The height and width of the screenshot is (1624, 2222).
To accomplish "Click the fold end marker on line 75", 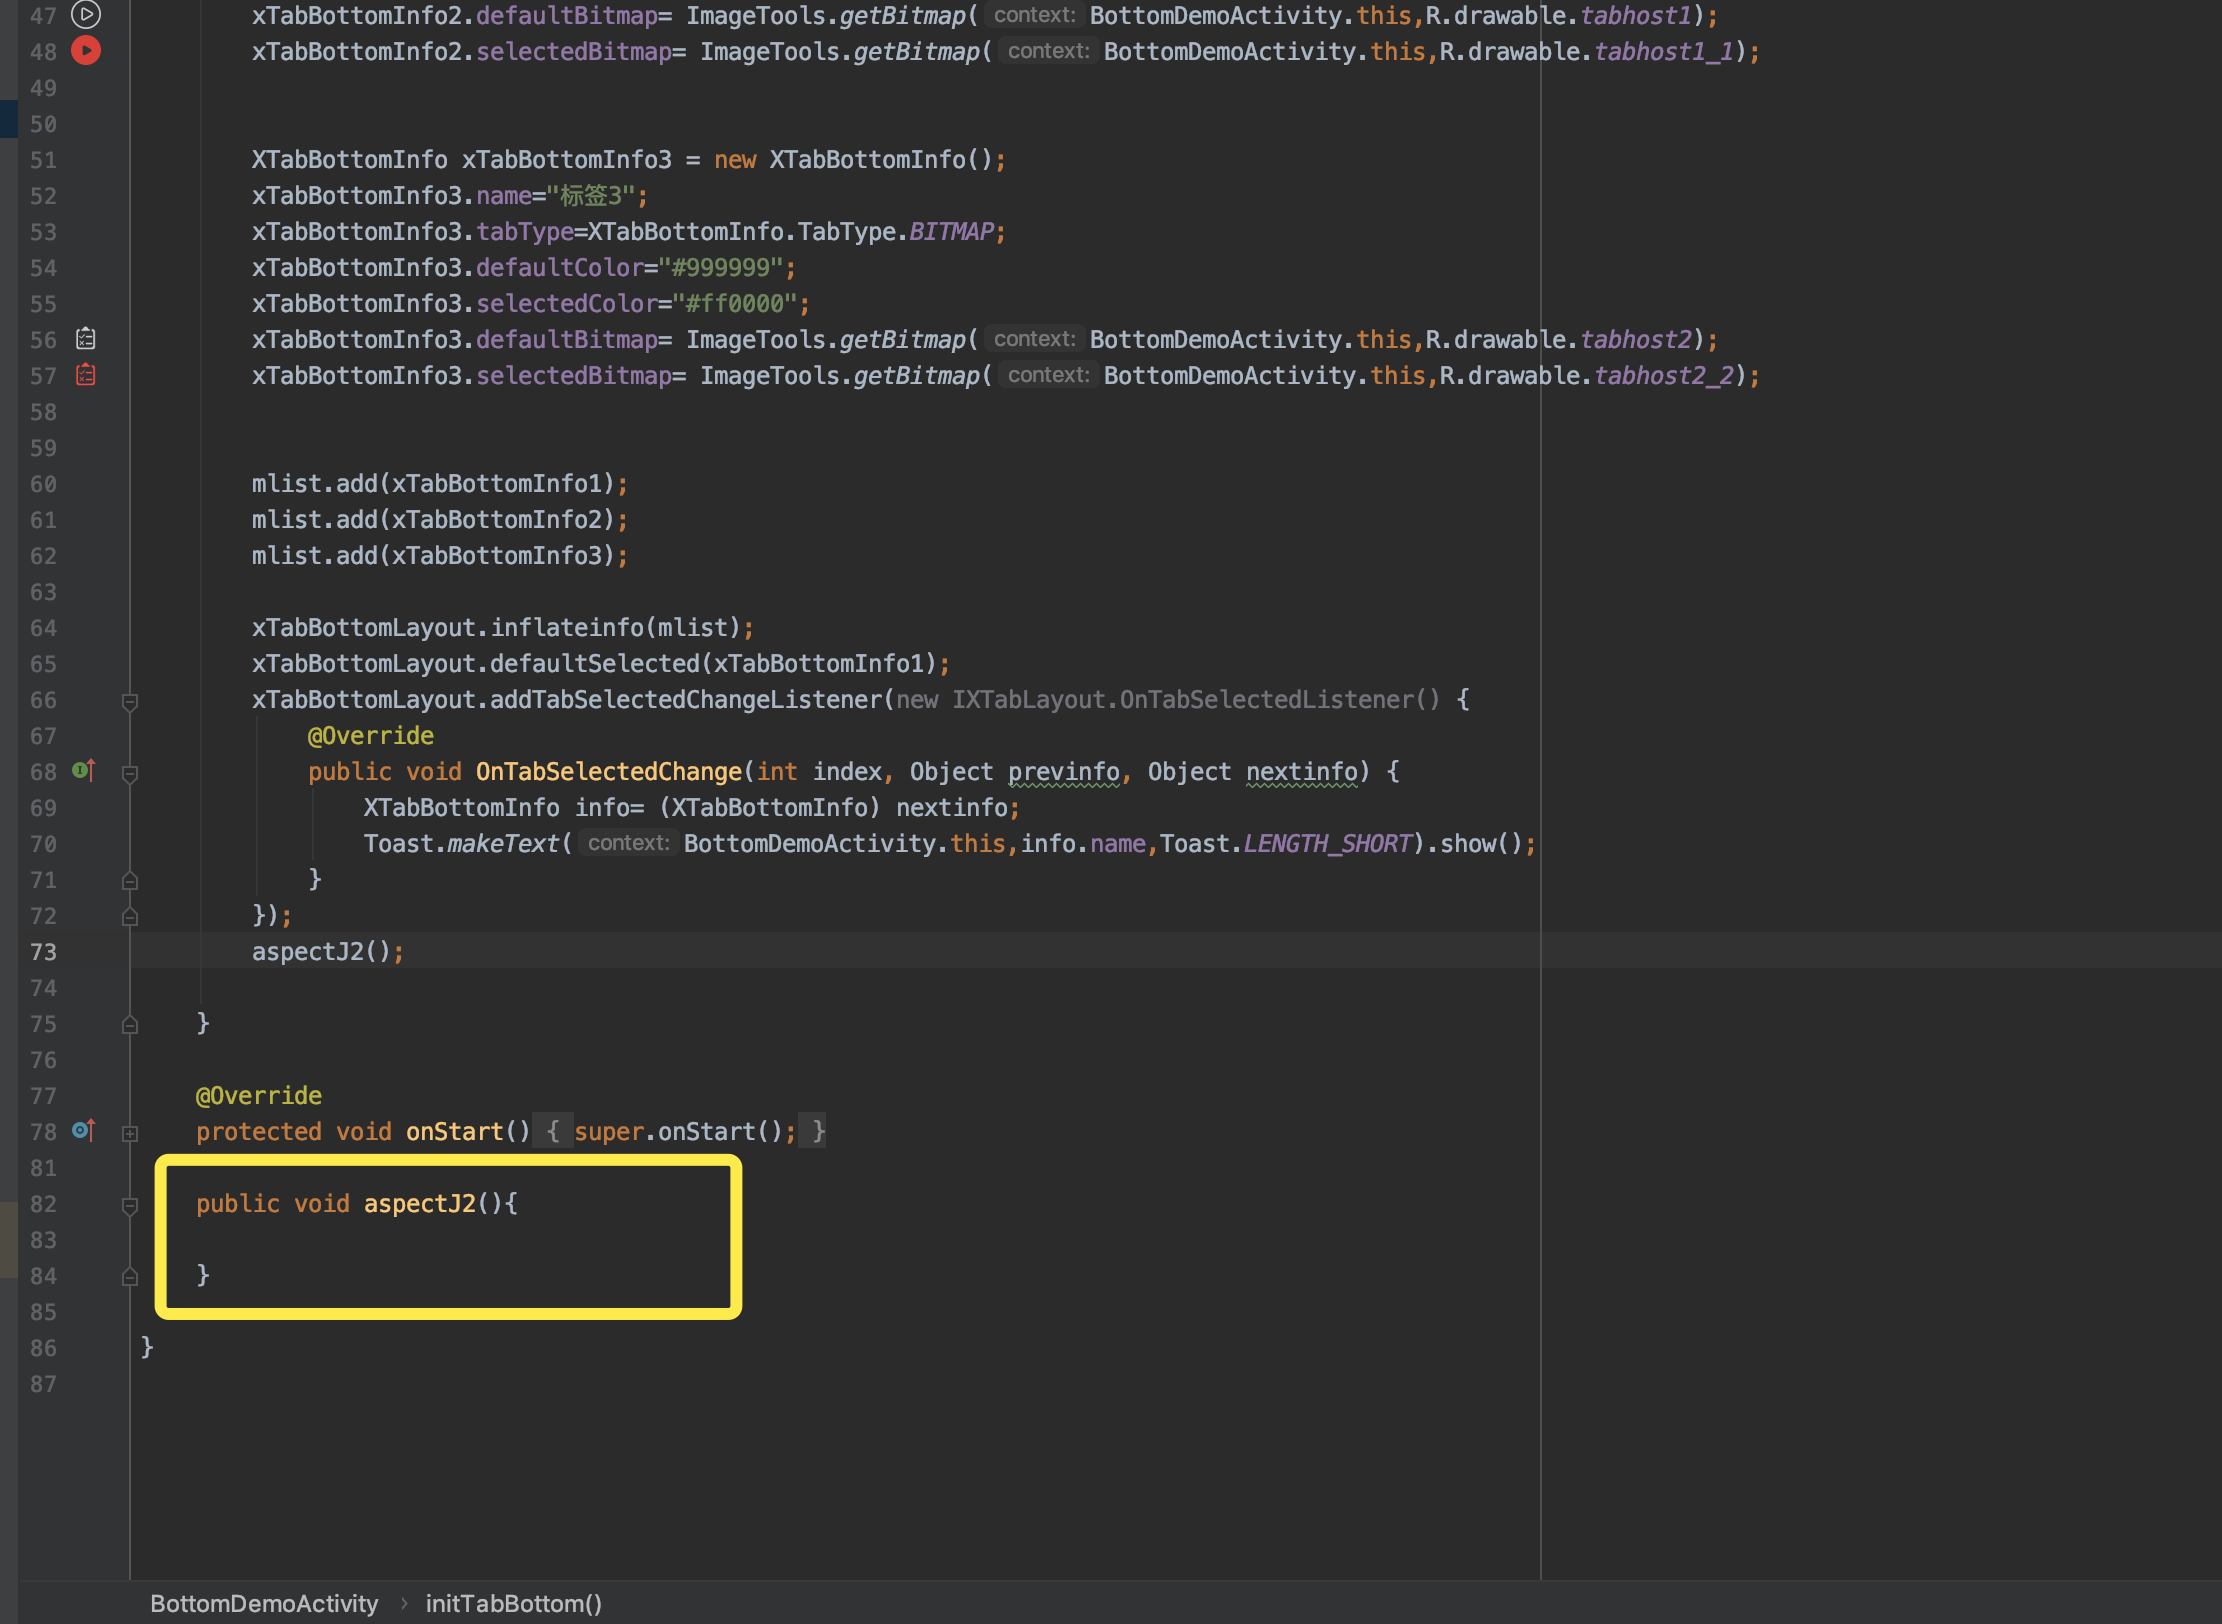I will pyautogui.click(x=130, y=1025).
